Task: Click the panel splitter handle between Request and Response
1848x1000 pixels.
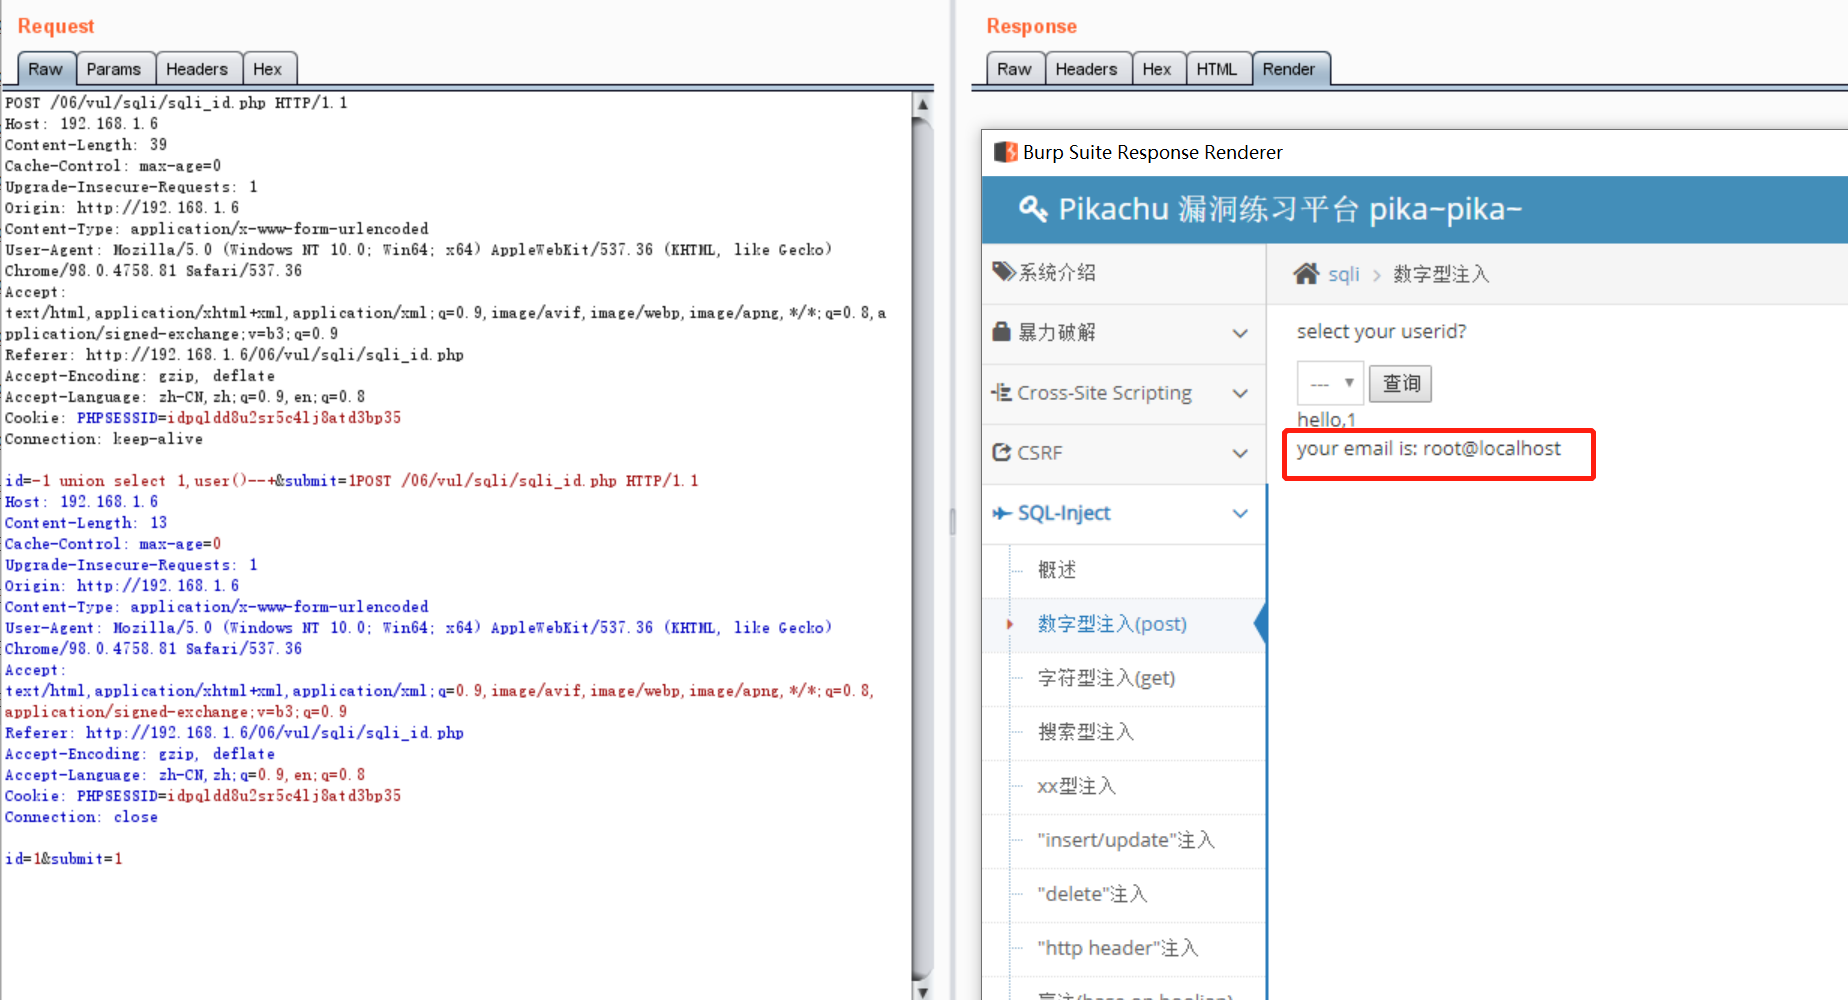Action: pyautogui.click(x=952, y=521)
